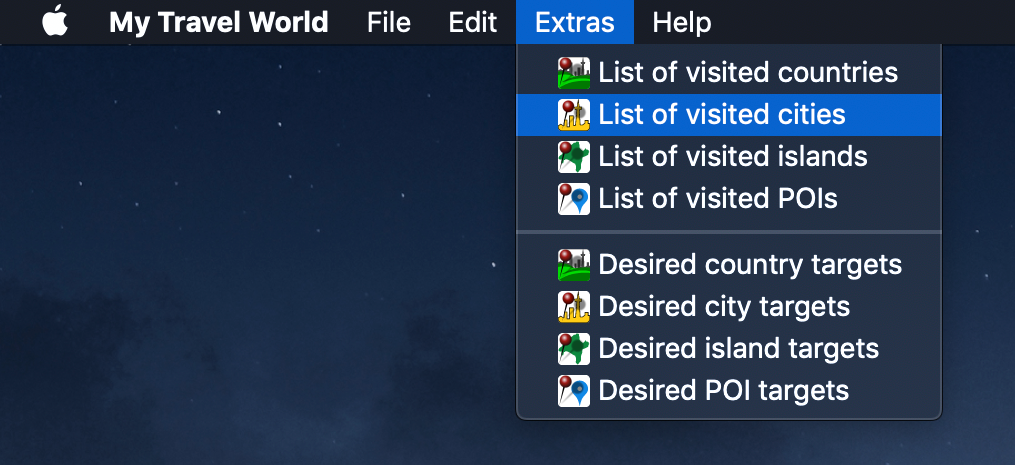Click the Desired island targets green icon
This screenshot has height=465, width=1015.
[574, 348]
